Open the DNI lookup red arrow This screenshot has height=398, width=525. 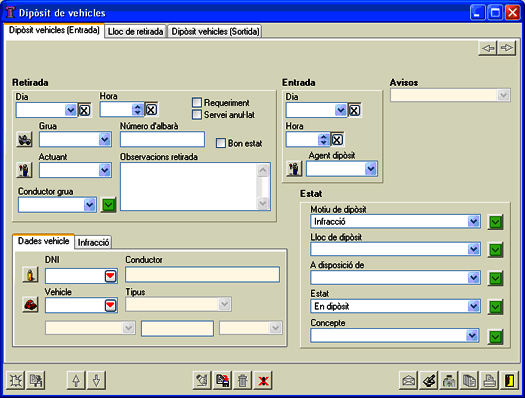(x=110, y=276)
